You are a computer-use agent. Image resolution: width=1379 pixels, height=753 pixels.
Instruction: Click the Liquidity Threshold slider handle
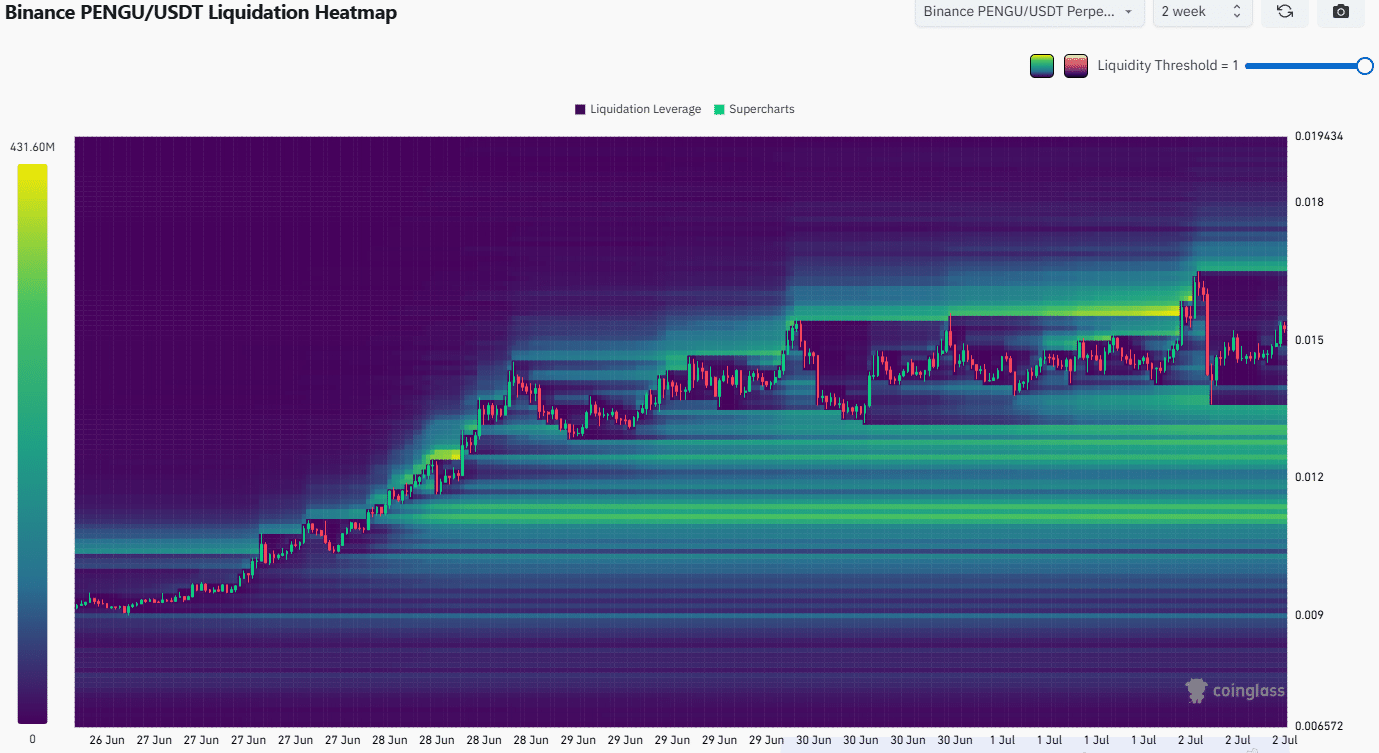click(x=1364, y=66)
